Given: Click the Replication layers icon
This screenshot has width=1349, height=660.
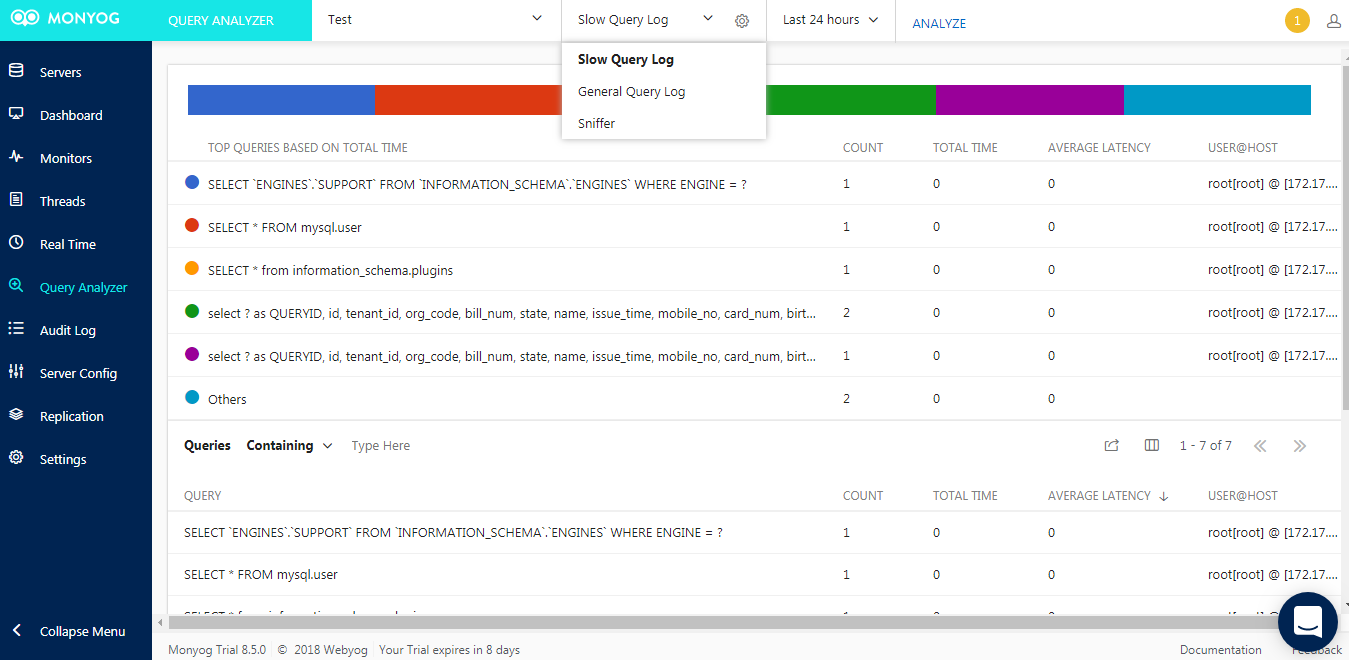Looking at the screenshot, I should click(x=16, y=415).
